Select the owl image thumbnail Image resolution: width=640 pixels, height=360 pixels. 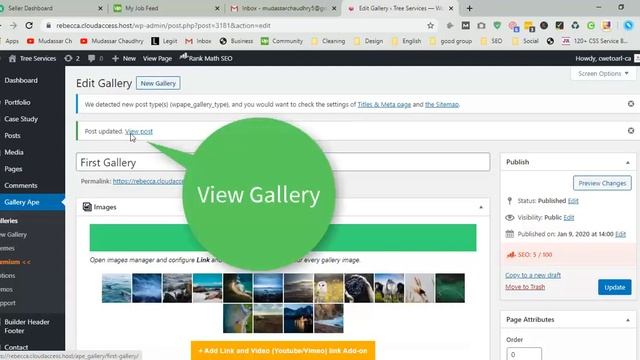coord(329,288)
